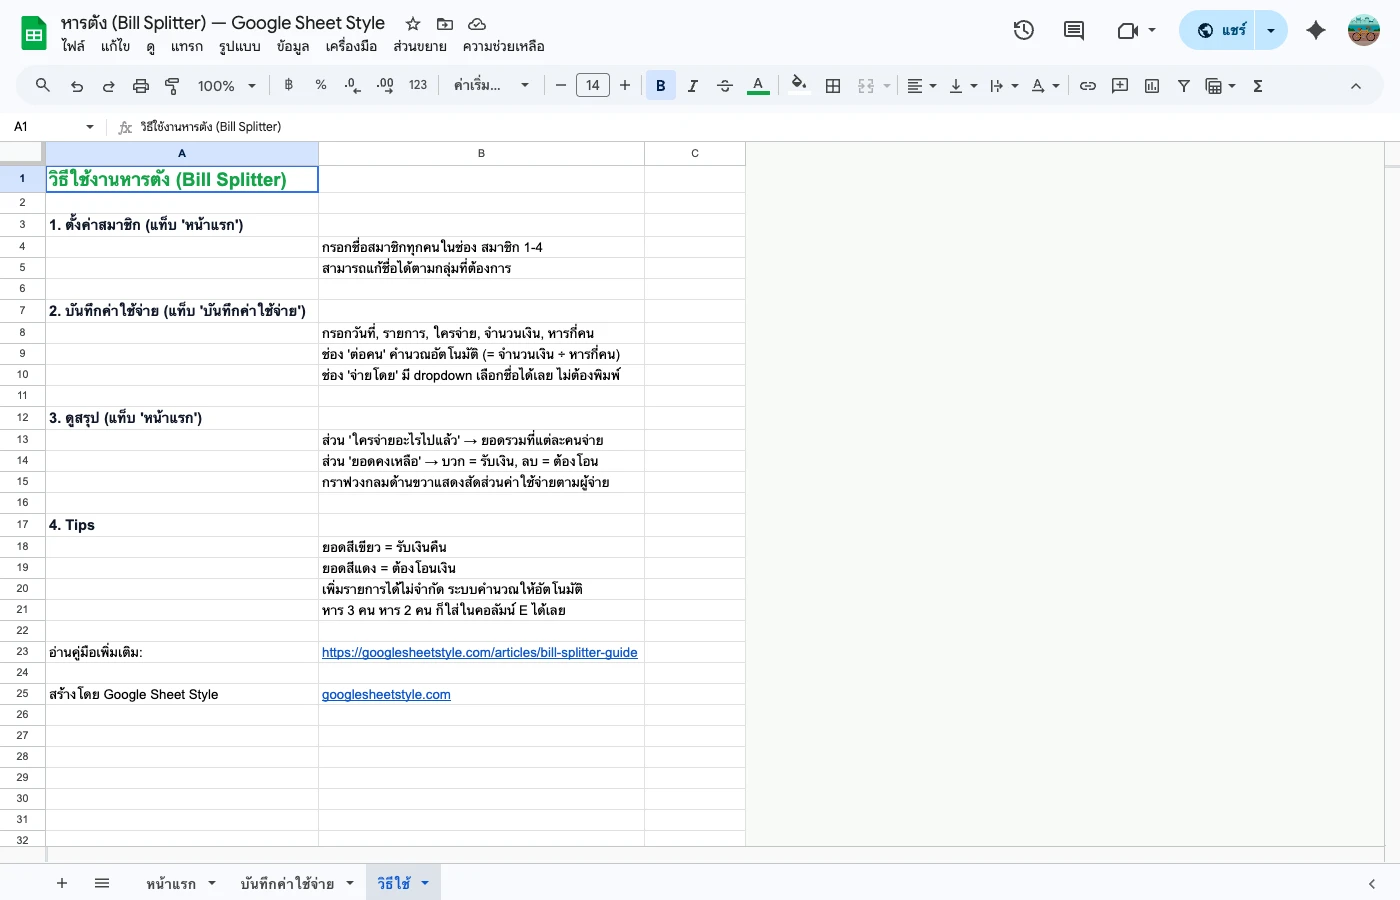Toggle strikethrough formatting
The image size is (1400, 900).
pyautogui.click(x=724, y=85)
